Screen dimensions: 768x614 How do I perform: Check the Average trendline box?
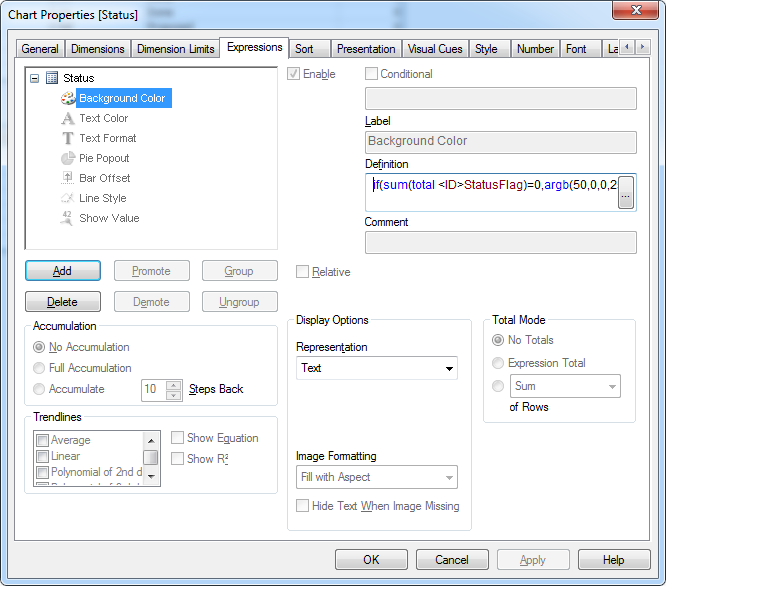(x=43, y=440)
